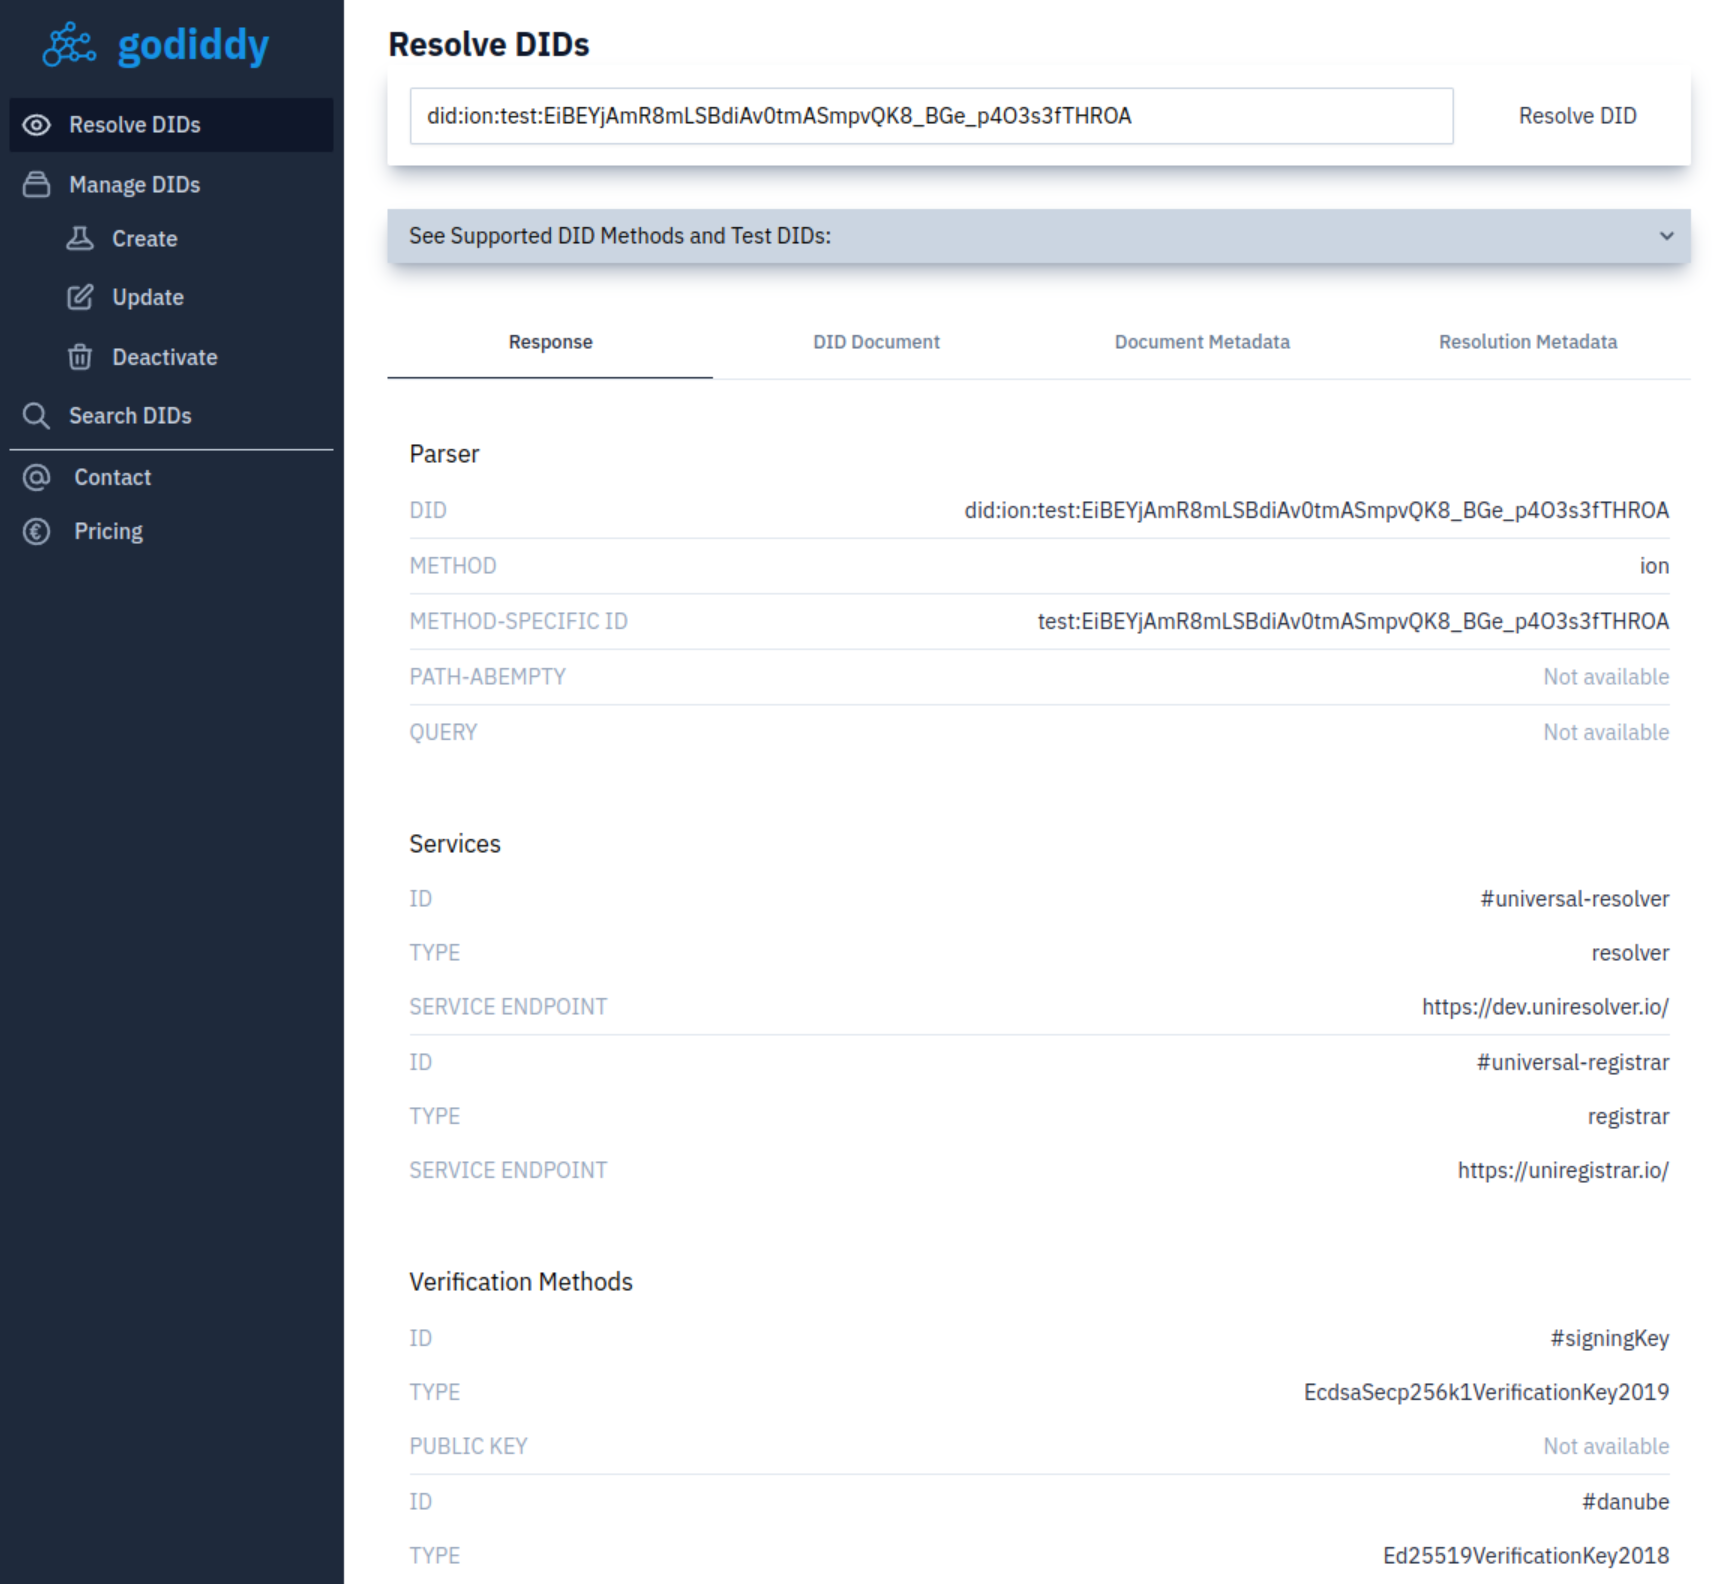Open the Contact page
Screen dimensions: 1717x1584
pyautogui.click(x=112, y=478)
